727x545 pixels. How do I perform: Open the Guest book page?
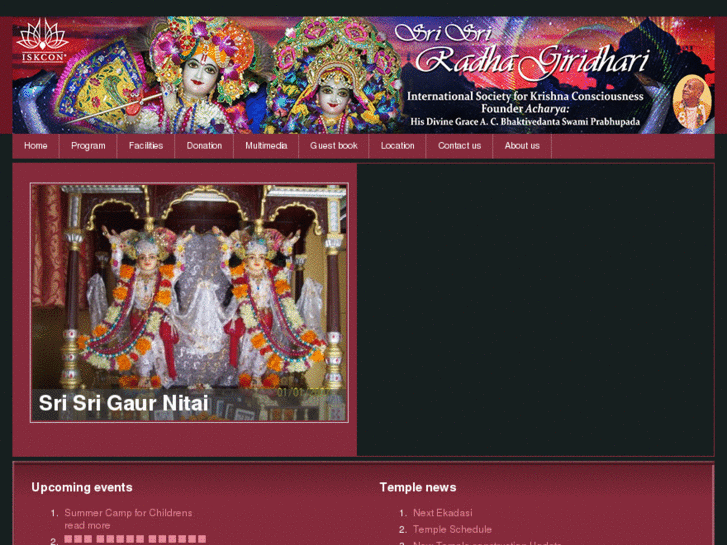click(x=334, y=146)
